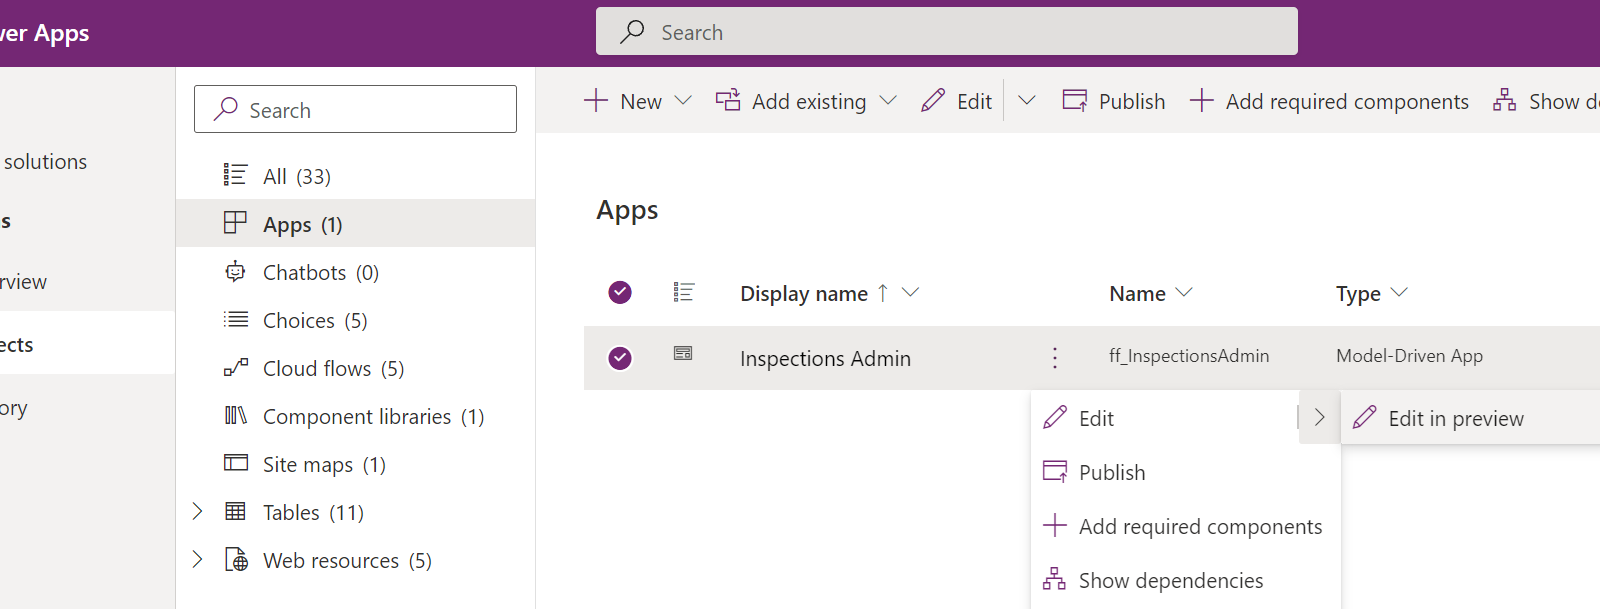Click the Component libraries books icon

pyautogui.click(x=235, y=415)
